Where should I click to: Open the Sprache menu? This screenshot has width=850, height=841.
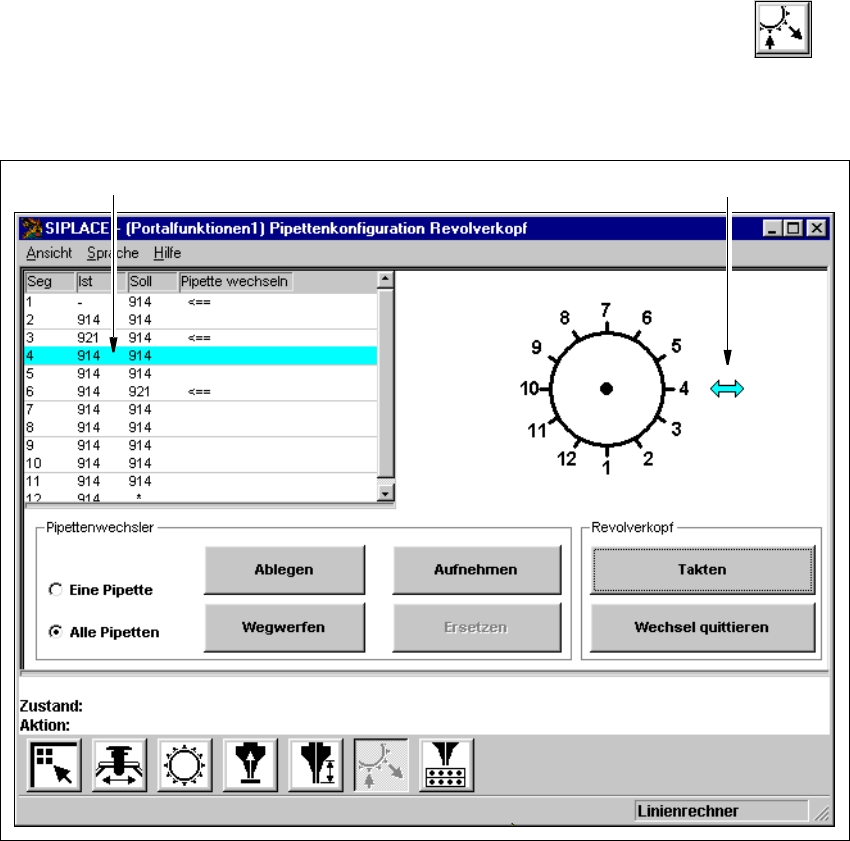coord(112,253)
